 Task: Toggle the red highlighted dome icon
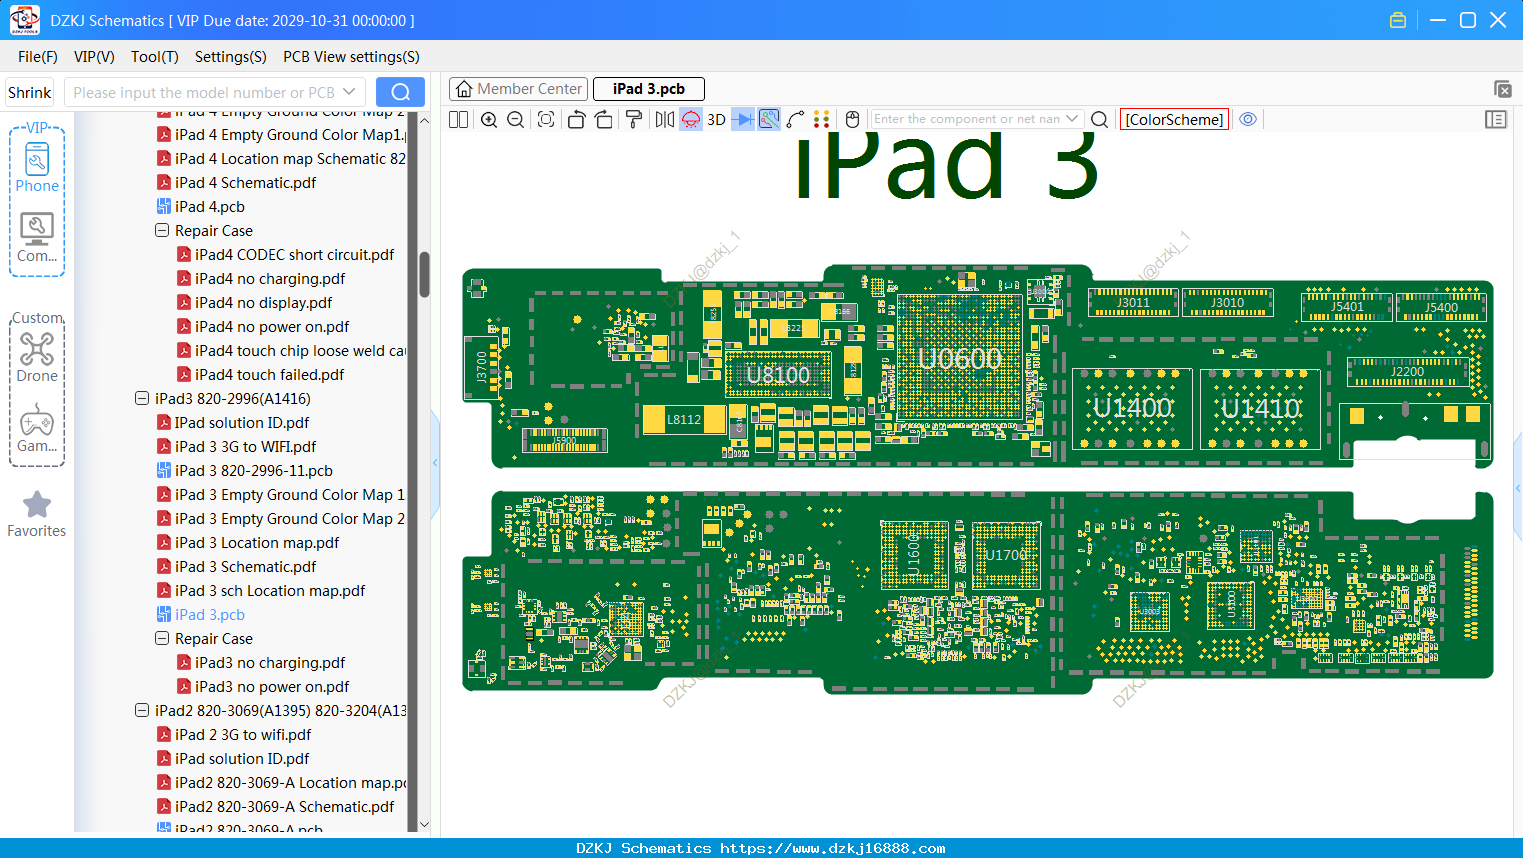(x=691, y=119)
